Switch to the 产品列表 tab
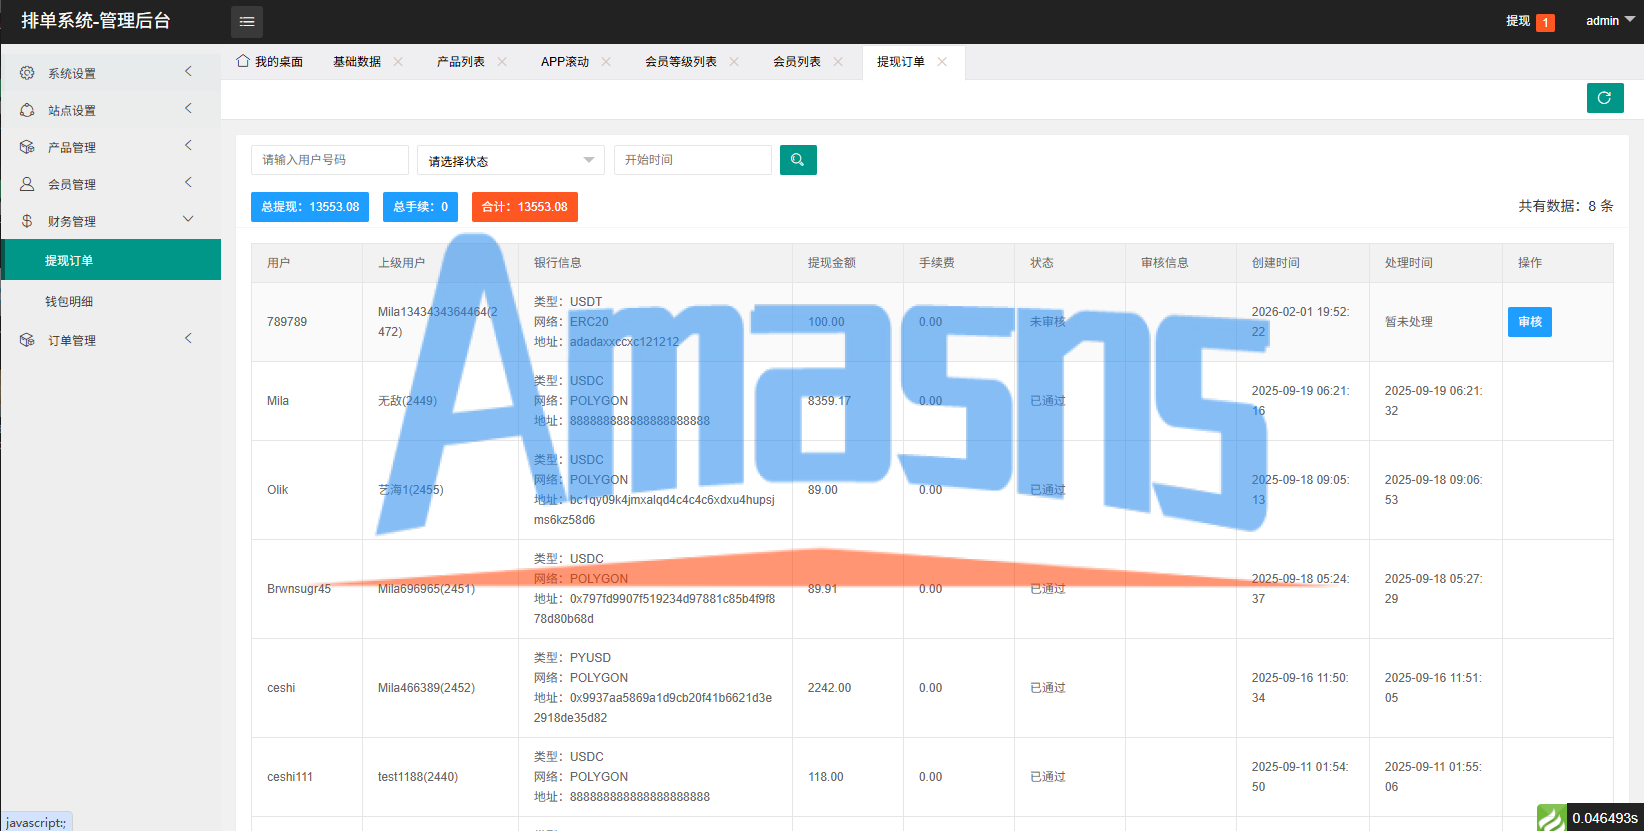Screen dimensions: 1644x831 [x=461, y=62]
